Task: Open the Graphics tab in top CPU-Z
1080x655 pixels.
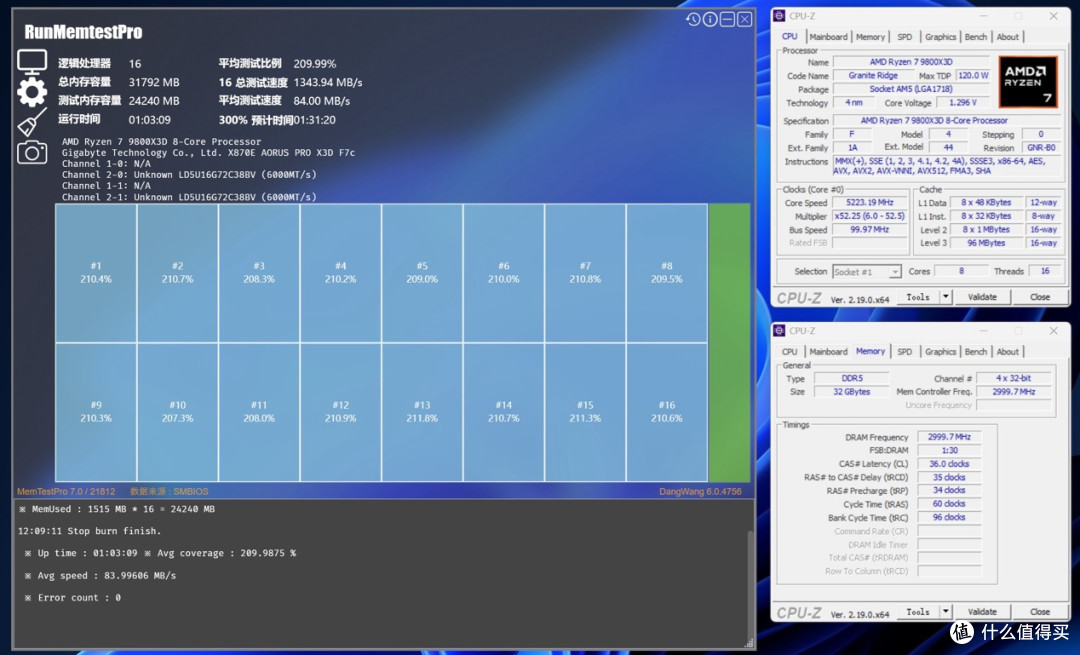Action: tap(940, 37)
